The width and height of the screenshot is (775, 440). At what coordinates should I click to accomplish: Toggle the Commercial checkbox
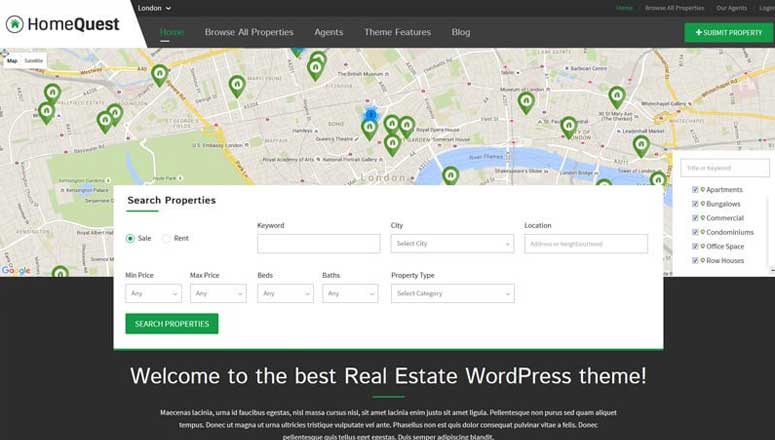(x=695, y=218)
